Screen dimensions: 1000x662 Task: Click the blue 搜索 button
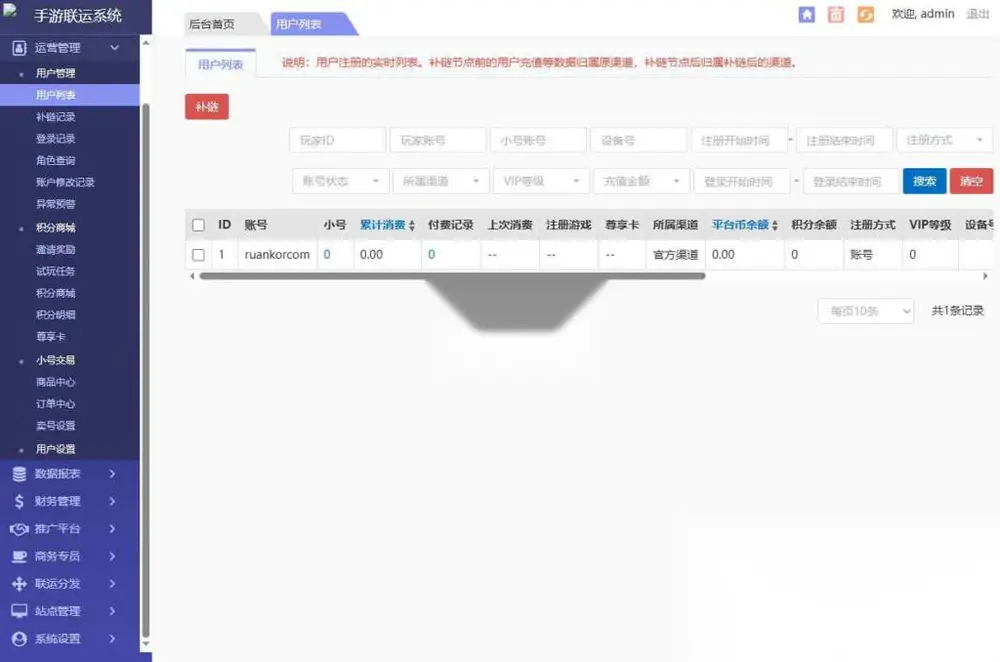(924, 181)
